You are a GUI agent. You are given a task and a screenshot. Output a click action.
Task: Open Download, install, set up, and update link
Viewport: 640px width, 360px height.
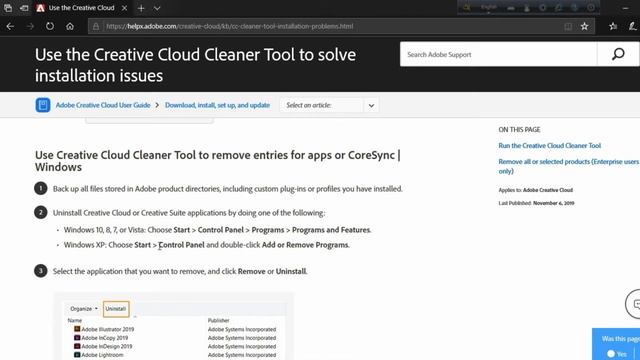(x=218, y=105)
